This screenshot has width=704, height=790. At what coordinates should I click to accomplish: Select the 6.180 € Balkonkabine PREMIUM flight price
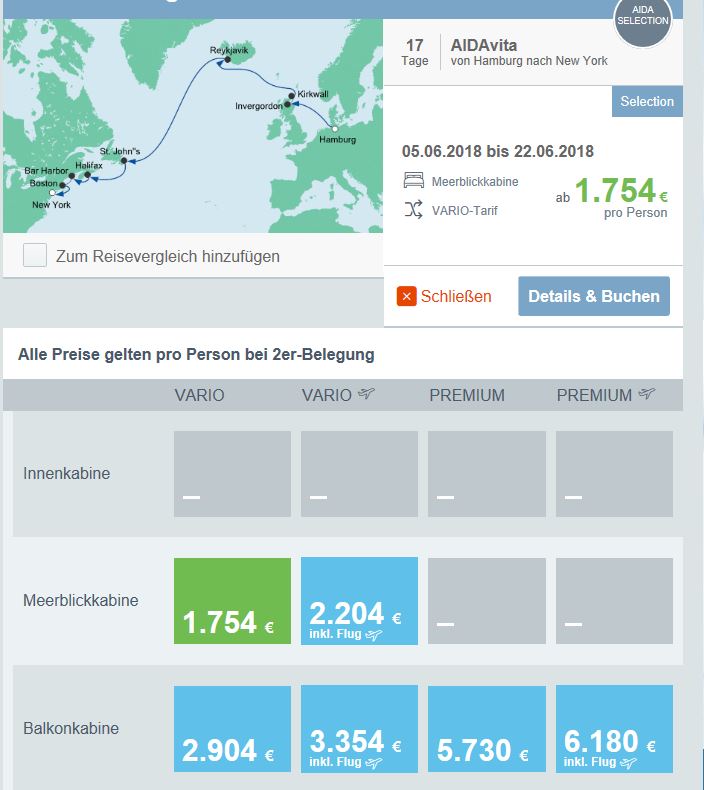point(614,728)
